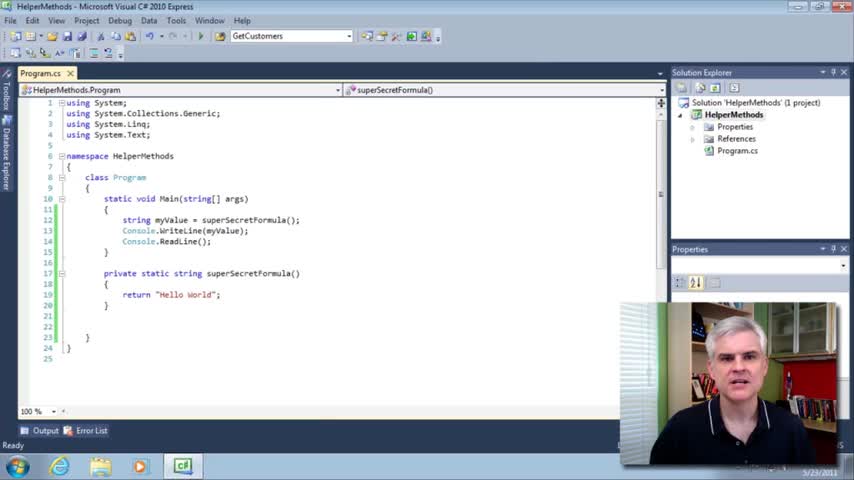Open the Tools menu

(176, 21)
